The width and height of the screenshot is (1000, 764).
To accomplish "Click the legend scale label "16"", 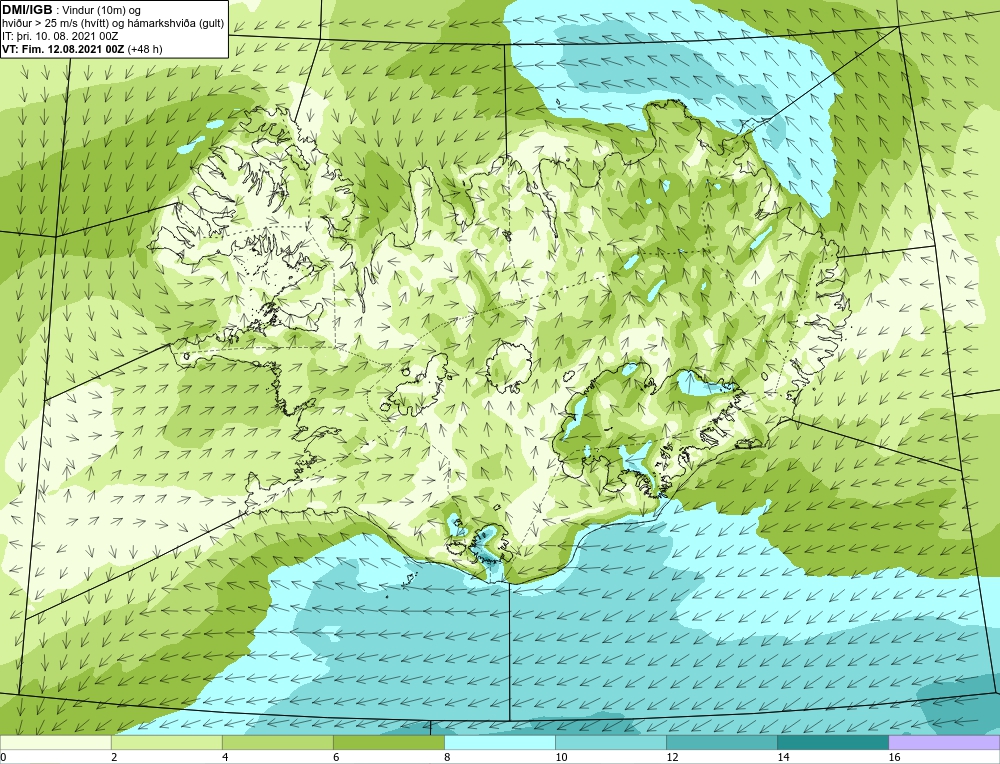I will [x=893, y=757].
